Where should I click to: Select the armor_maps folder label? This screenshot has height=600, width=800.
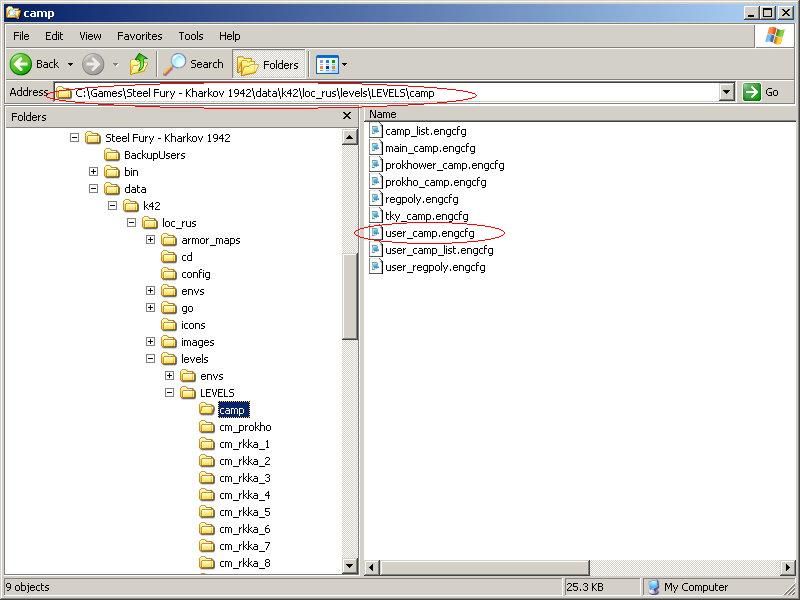211,240
